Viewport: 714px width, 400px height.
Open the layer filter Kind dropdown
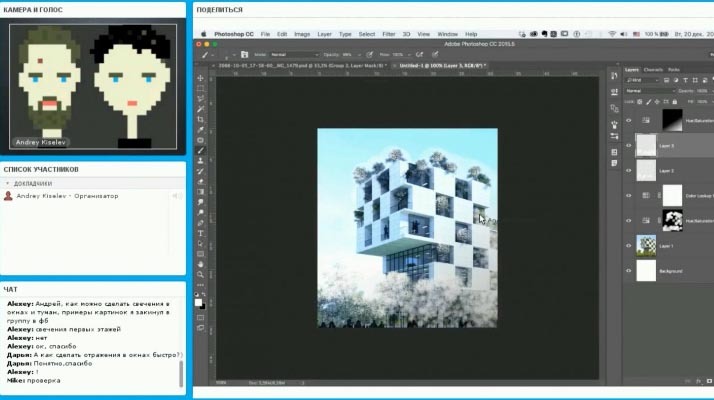[x=643, y=80]
